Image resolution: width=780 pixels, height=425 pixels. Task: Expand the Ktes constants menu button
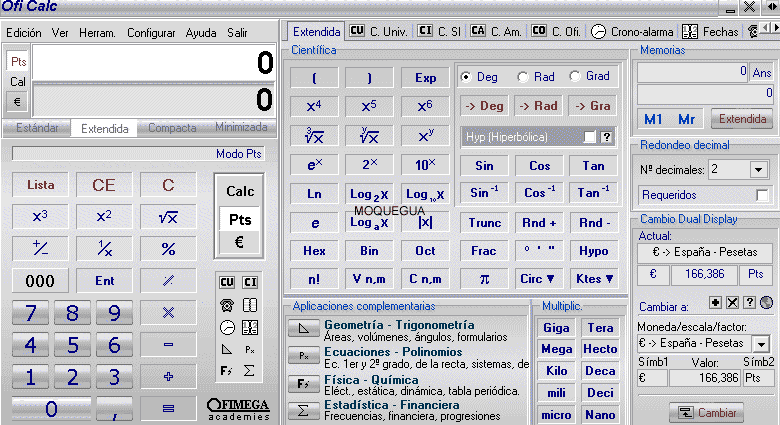pyautogui.click(x=594, y=279)
